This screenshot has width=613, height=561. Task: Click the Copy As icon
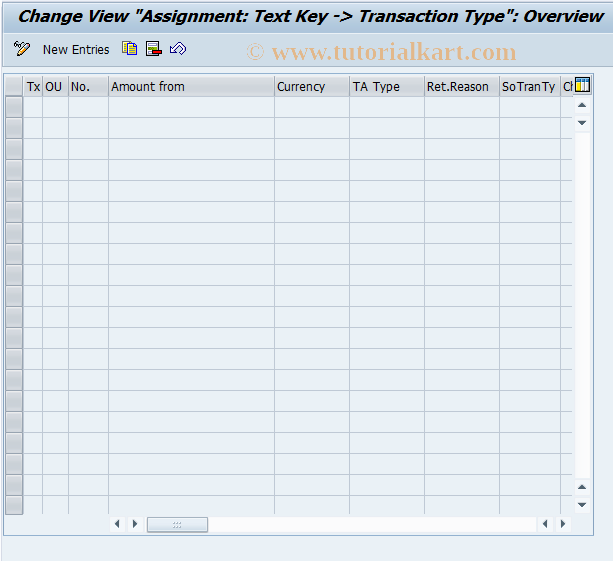tap(129, 48)
